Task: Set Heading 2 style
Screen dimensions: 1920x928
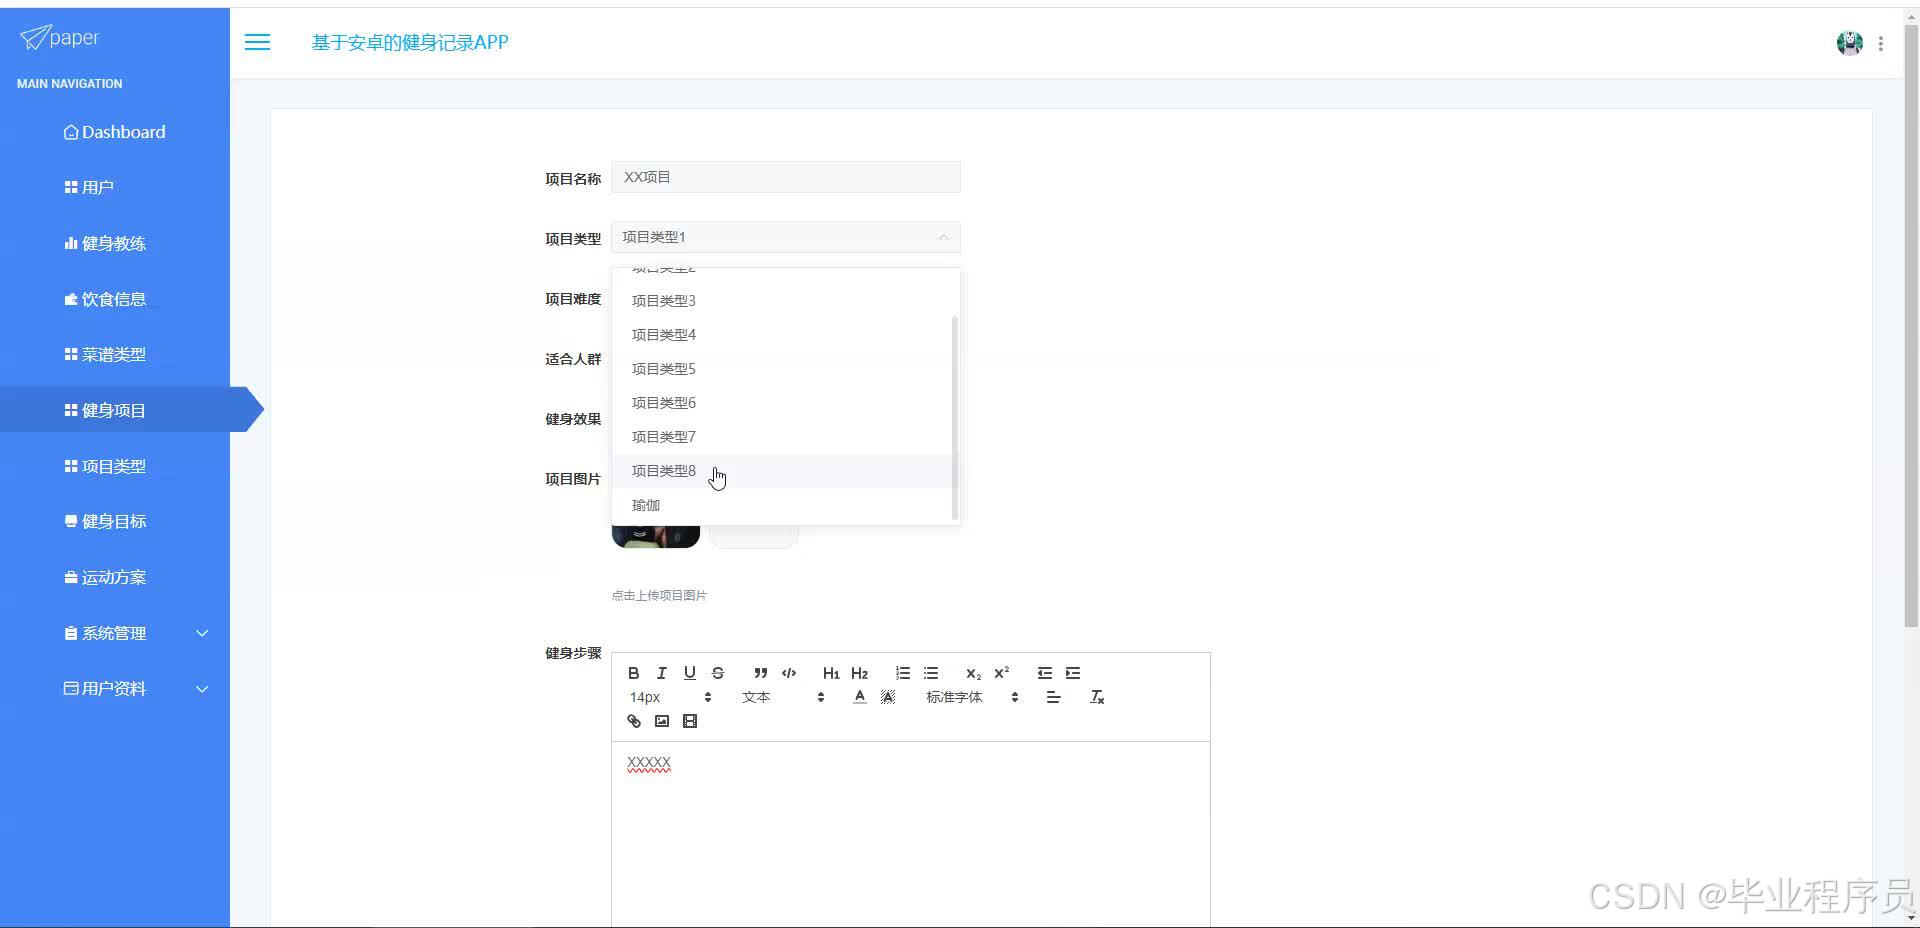Action: coord(859,673)
